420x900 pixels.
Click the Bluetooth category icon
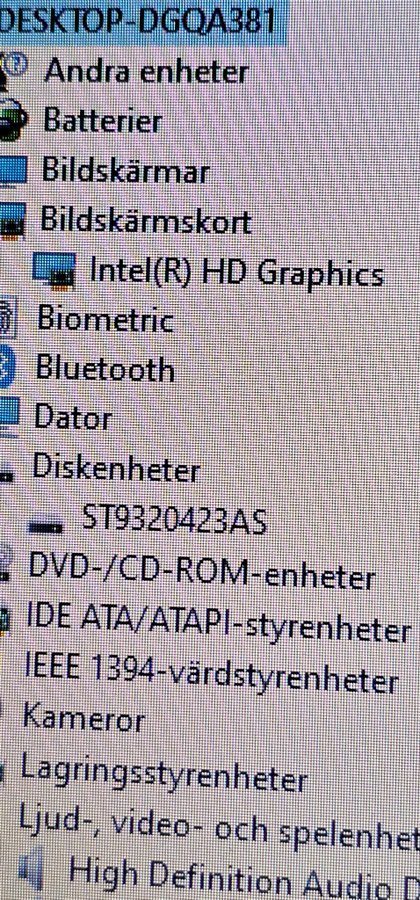click(6, 369)
